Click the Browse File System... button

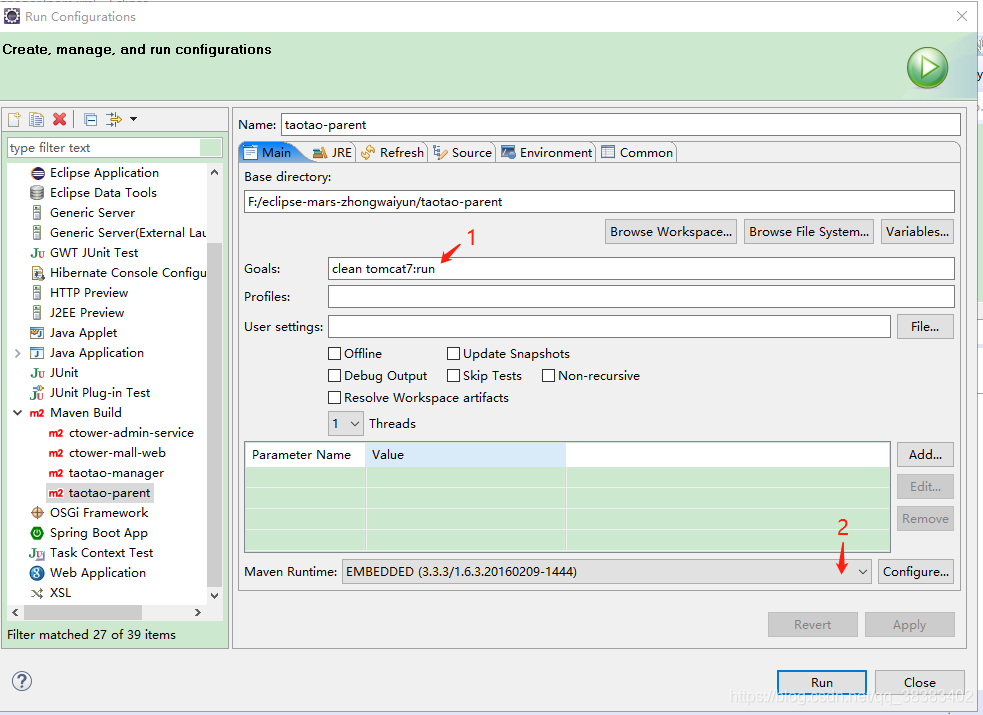[809, 232]
